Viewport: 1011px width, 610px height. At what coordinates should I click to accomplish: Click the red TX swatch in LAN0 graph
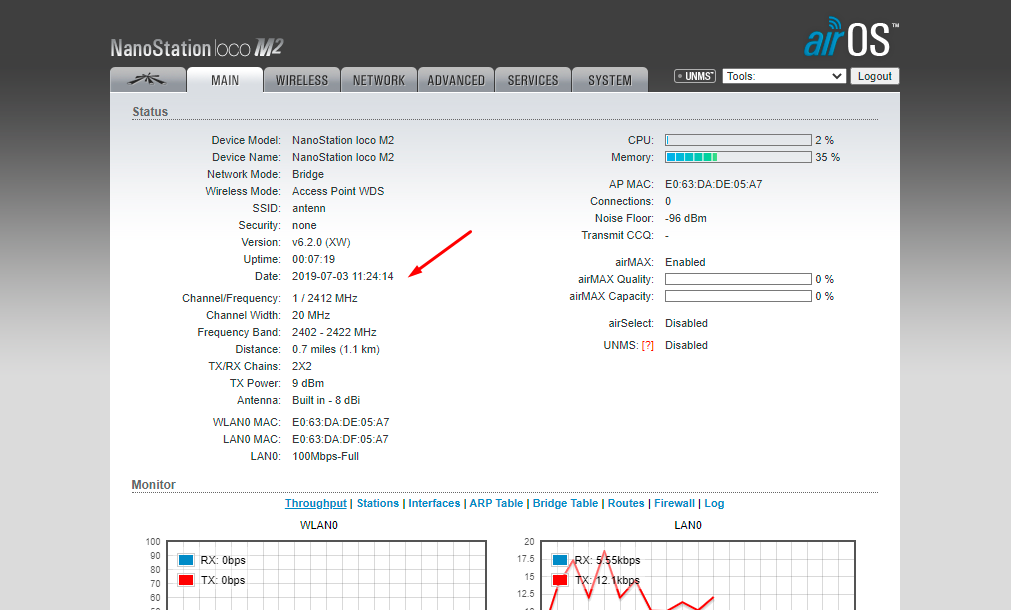coord(560,580)
